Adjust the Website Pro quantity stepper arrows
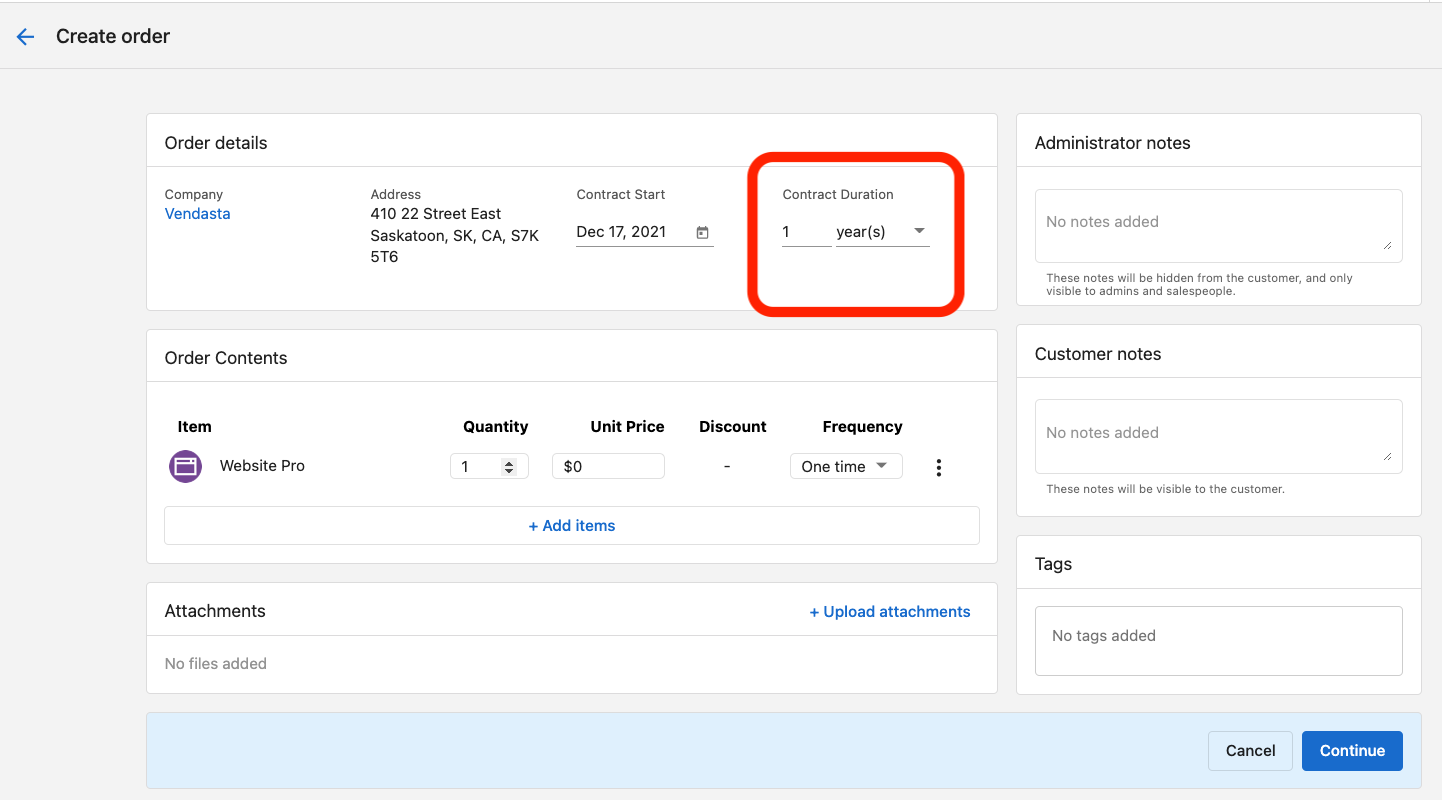This screenshot has width=1442, height=800. [x=508, y=467]
